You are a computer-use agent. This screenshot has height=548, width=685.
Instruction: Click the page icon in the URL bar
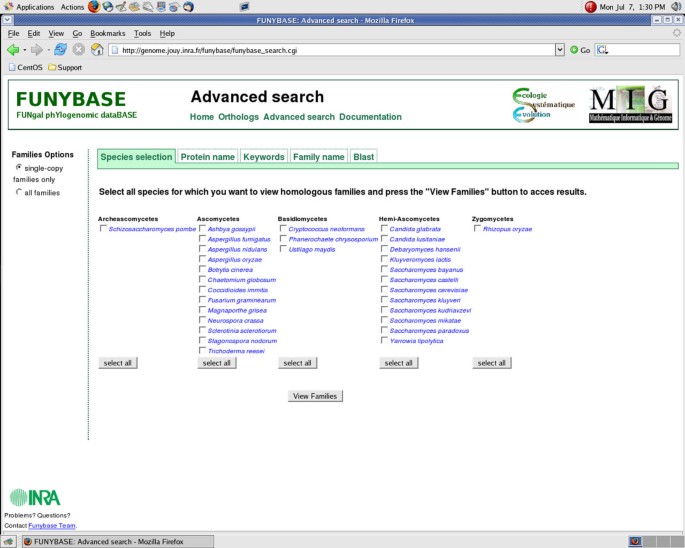coord(114,50)
